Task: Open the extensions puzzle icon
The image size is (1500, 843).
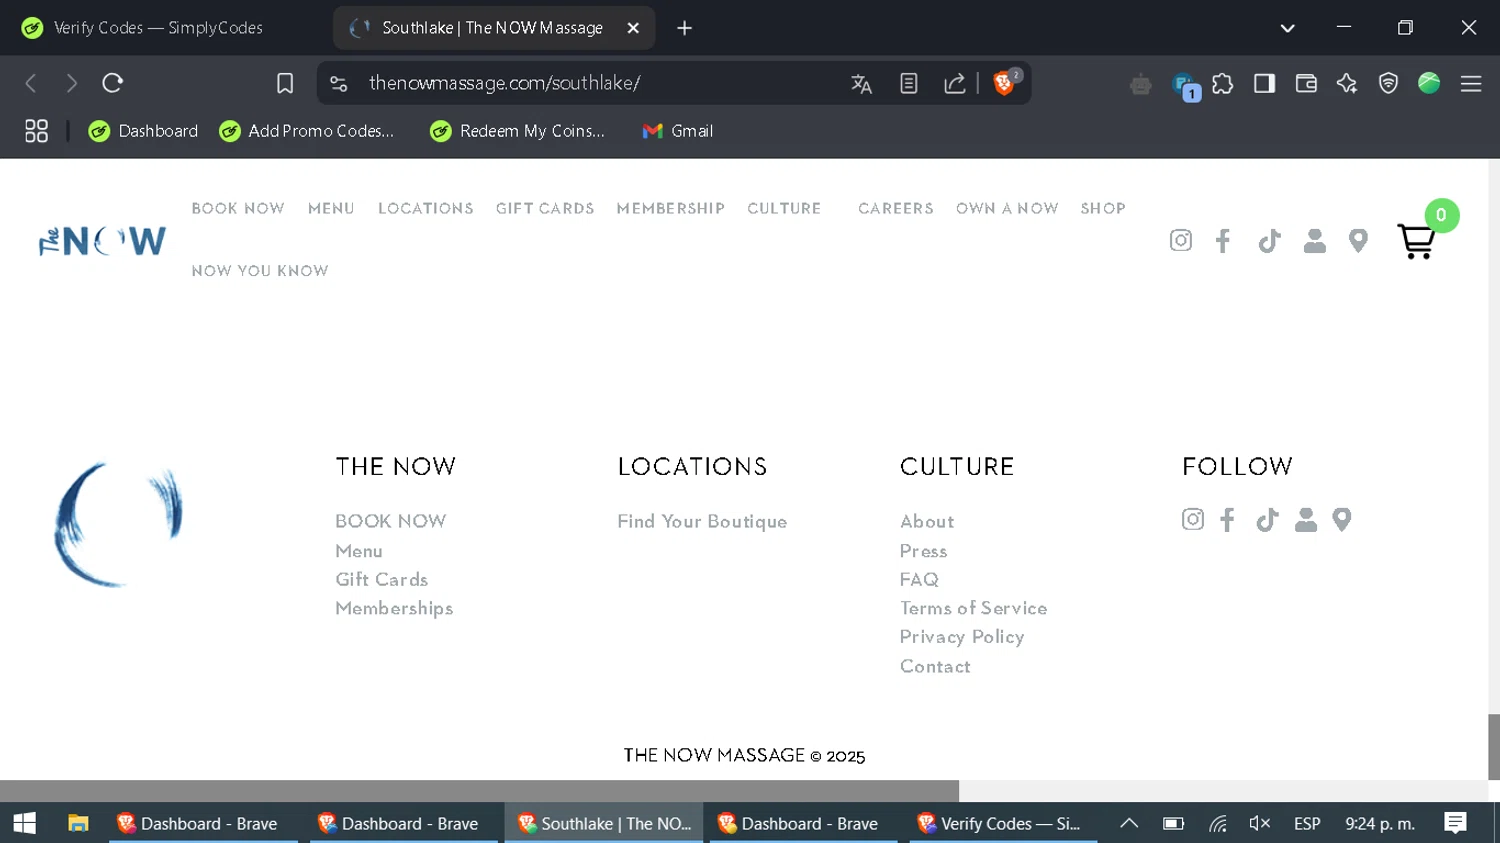Action: pyautogui.click(x=1223, y=84)
